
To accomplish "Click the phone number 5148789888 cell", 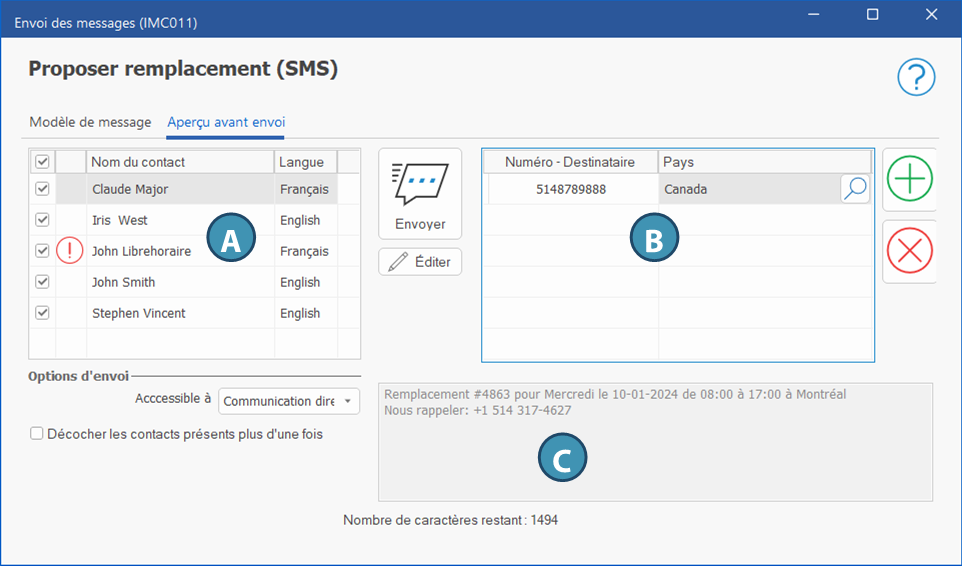I will pos(570,189).
